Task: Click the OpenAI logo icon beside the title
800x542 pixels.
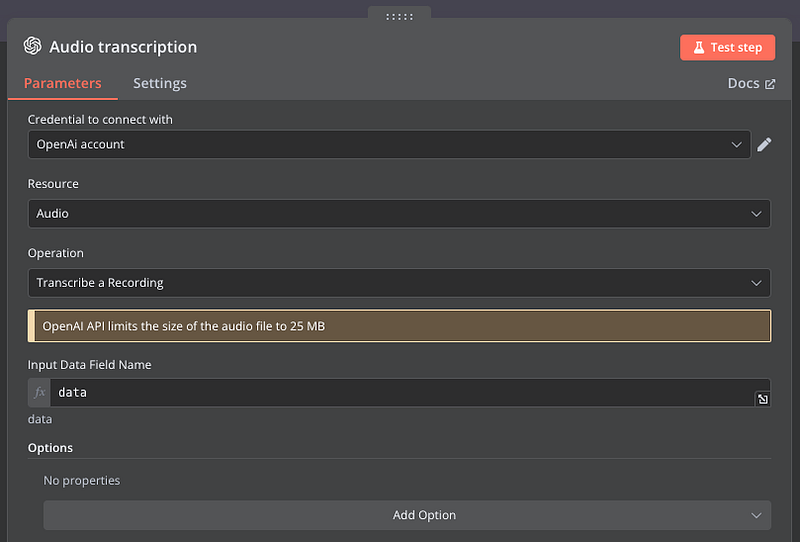Action: (32, 47)
